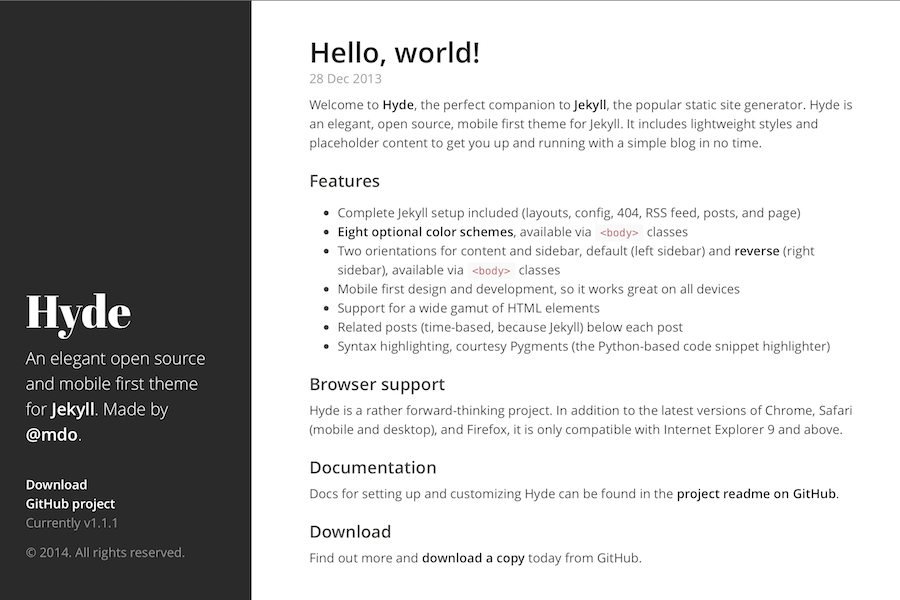Open the "project readme on GitHub" link
The image size is (900, 600).
[756, 493]
